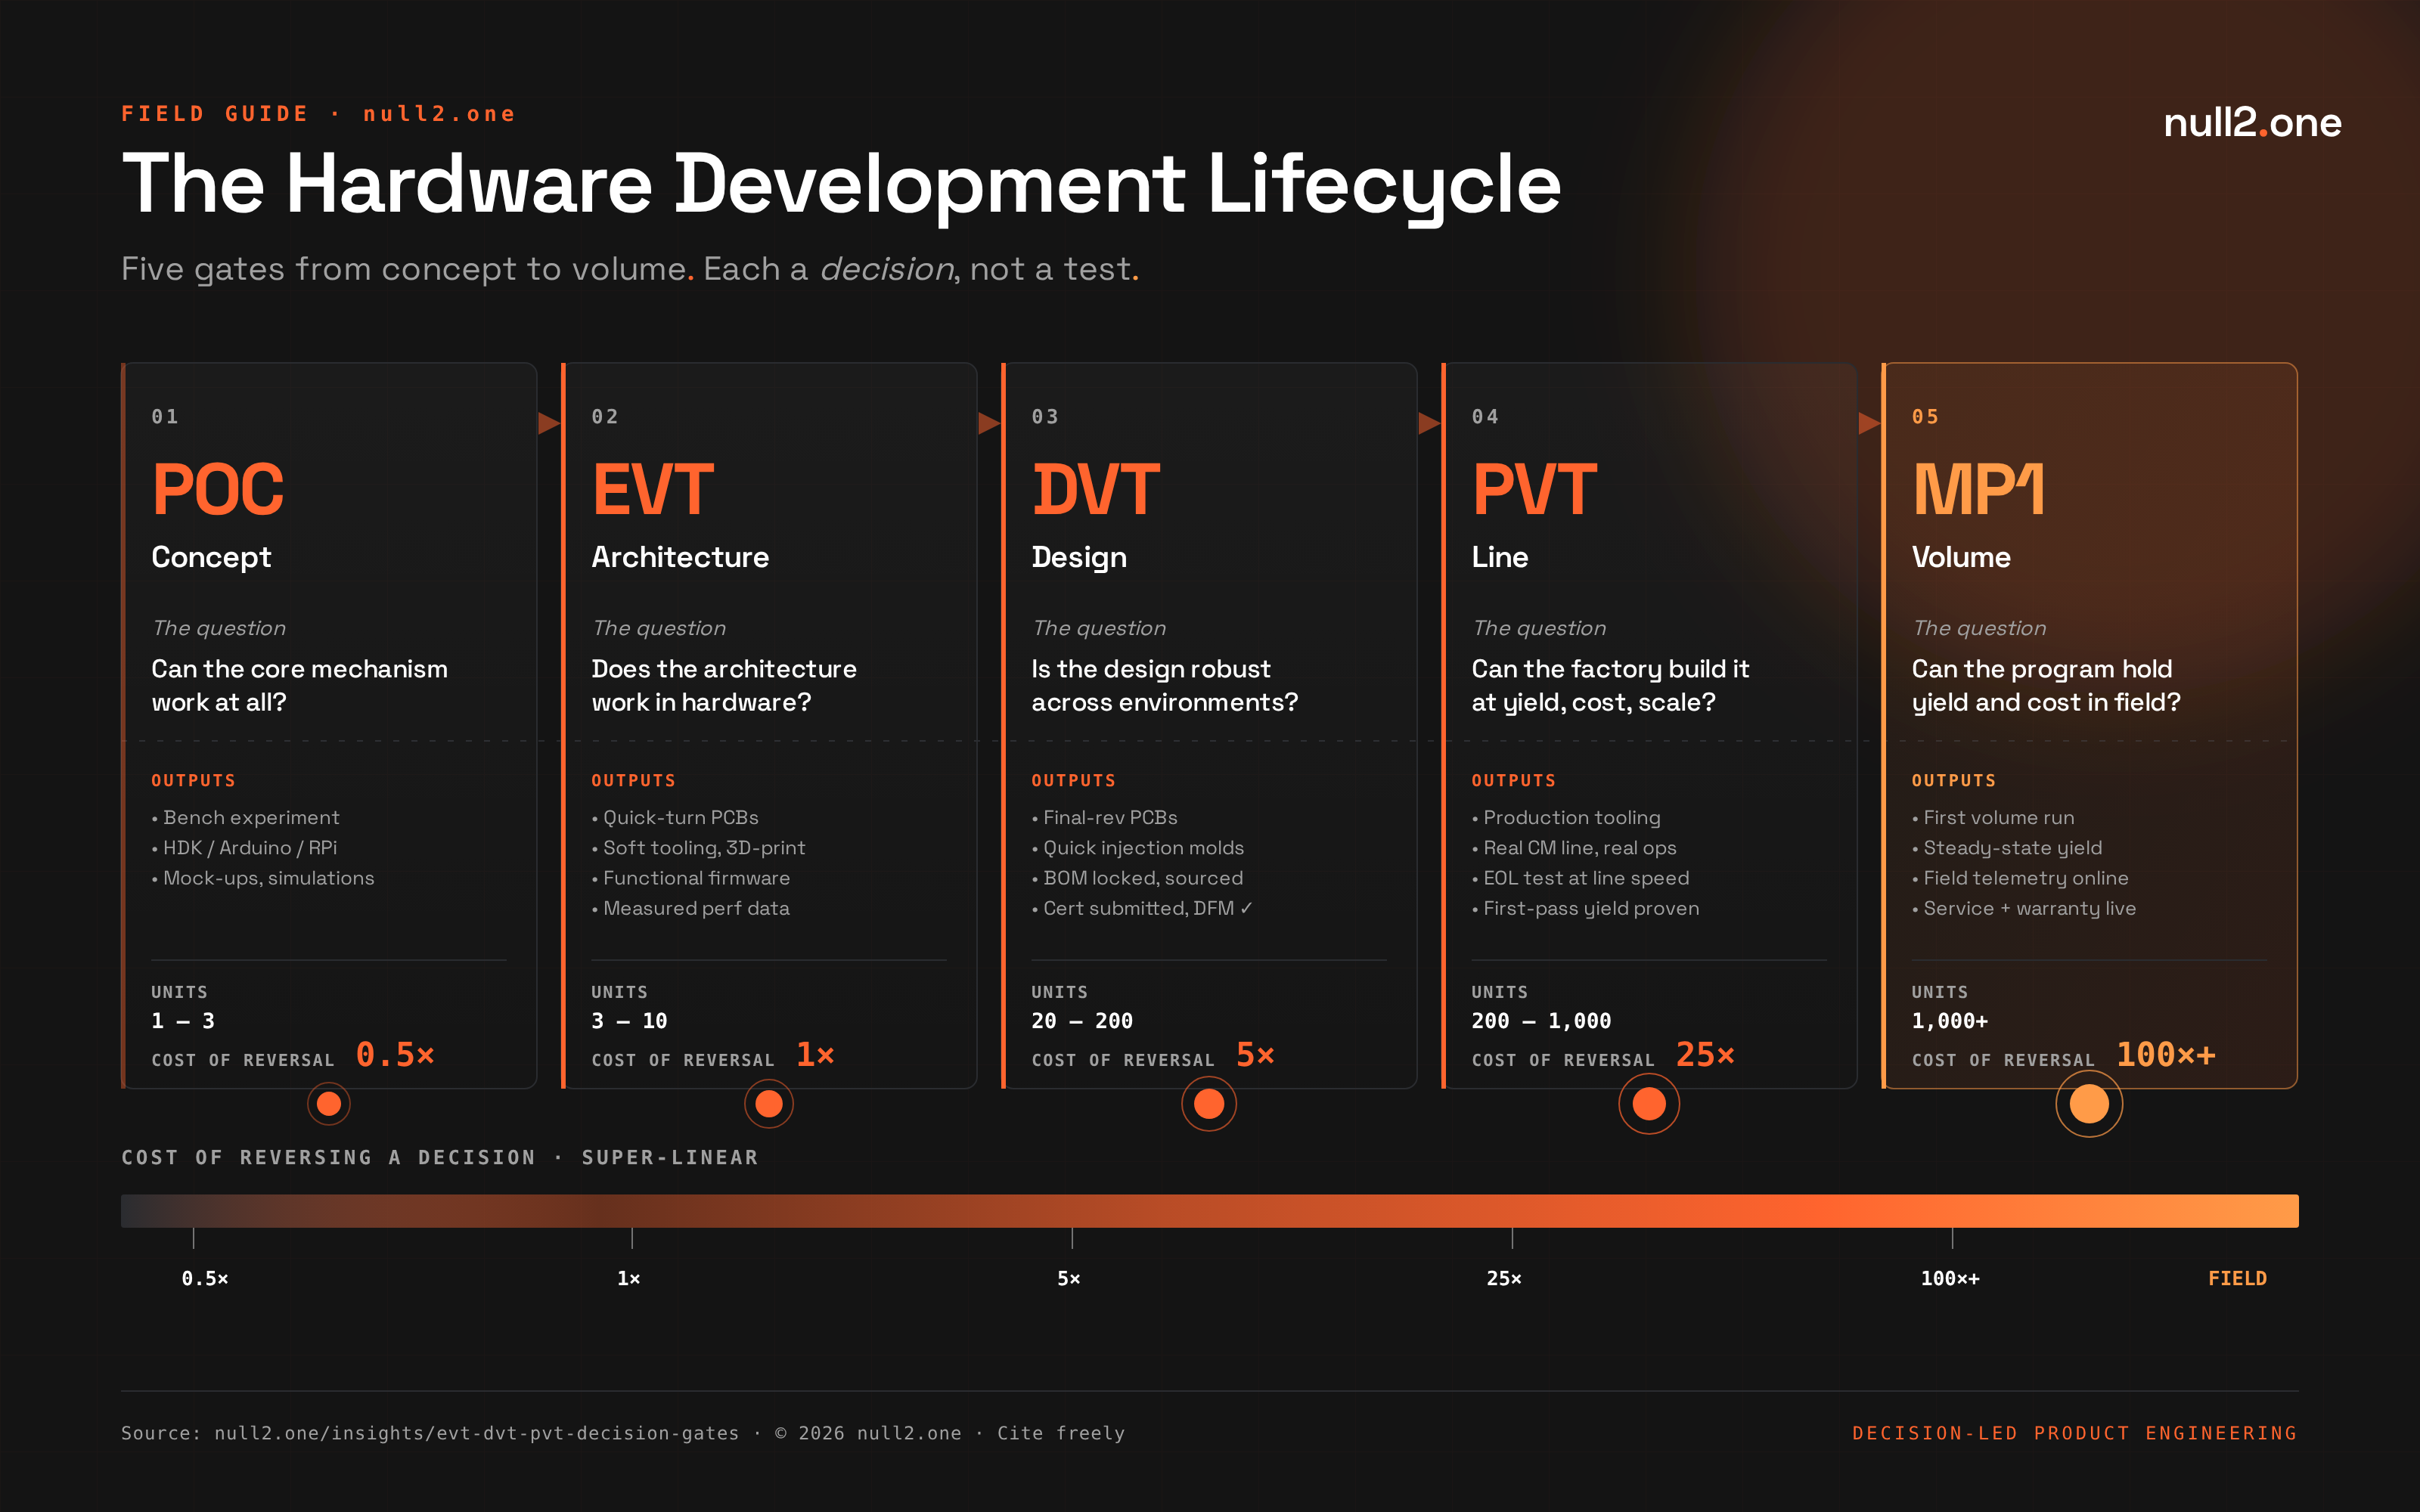Image resolution: width=2420 pixels, height=1512 pixels.
Task: Click the null2.one logo at top right
Action: (2252, 123)
